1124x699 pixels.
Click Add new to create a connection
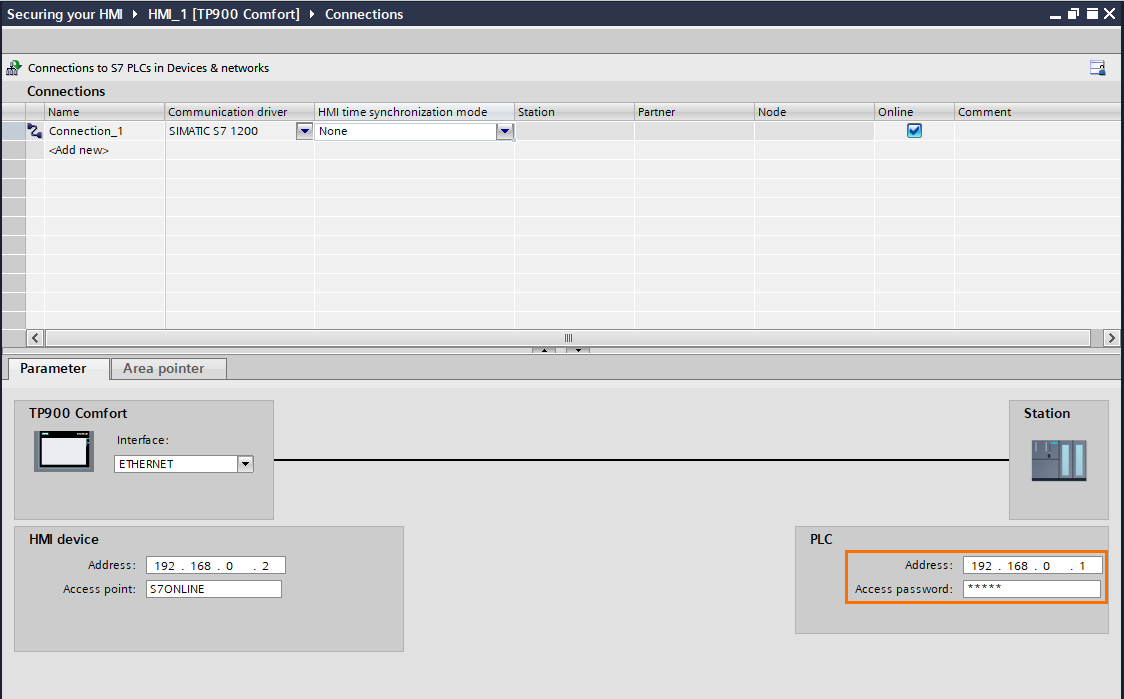coord(78,149)
